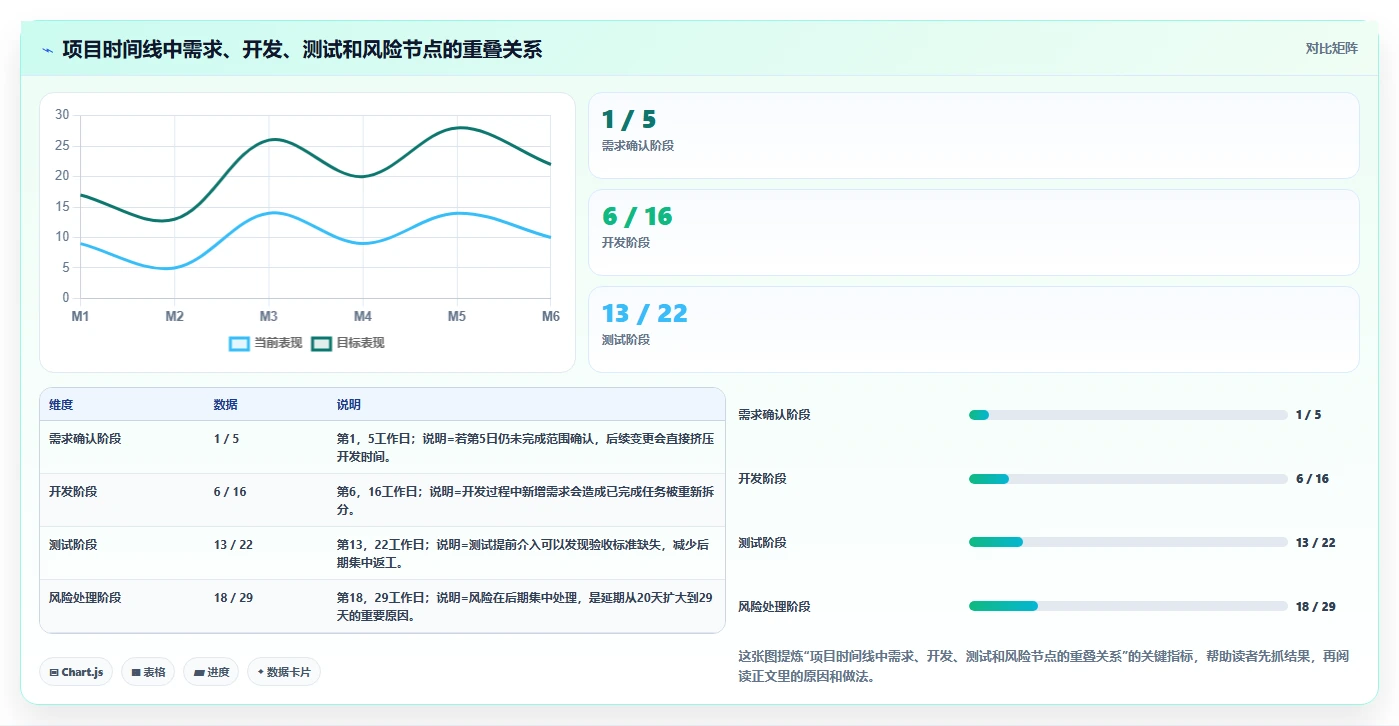Select the 进度 tag chip
The height and width of the screenshot is (726, 1399).
211,672
